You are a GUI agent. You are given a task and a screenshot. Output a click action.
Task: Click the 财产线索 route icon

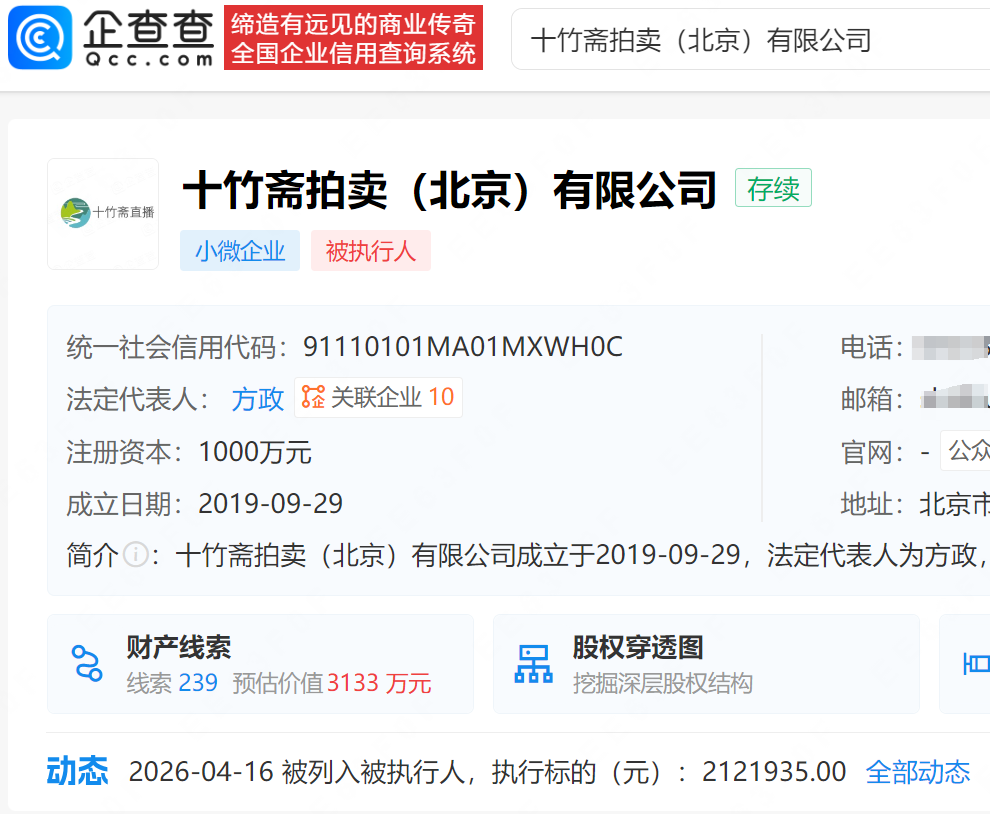coord(87,664)
